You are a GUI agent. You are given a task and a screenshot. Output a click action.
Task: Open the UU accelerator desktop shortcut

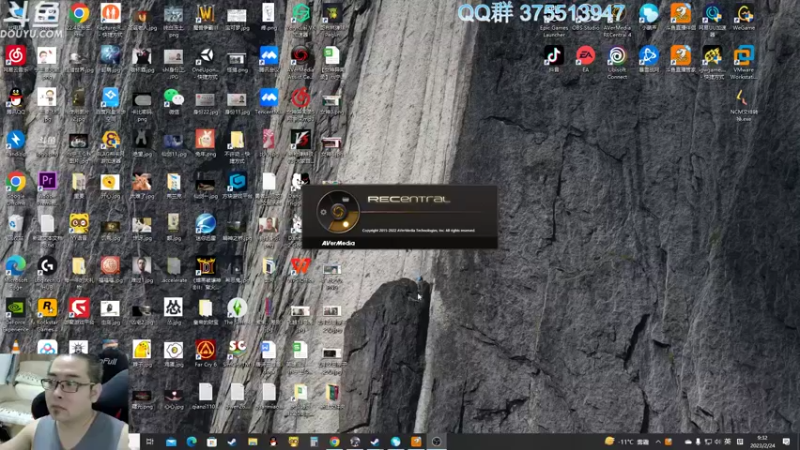point(712,19)
